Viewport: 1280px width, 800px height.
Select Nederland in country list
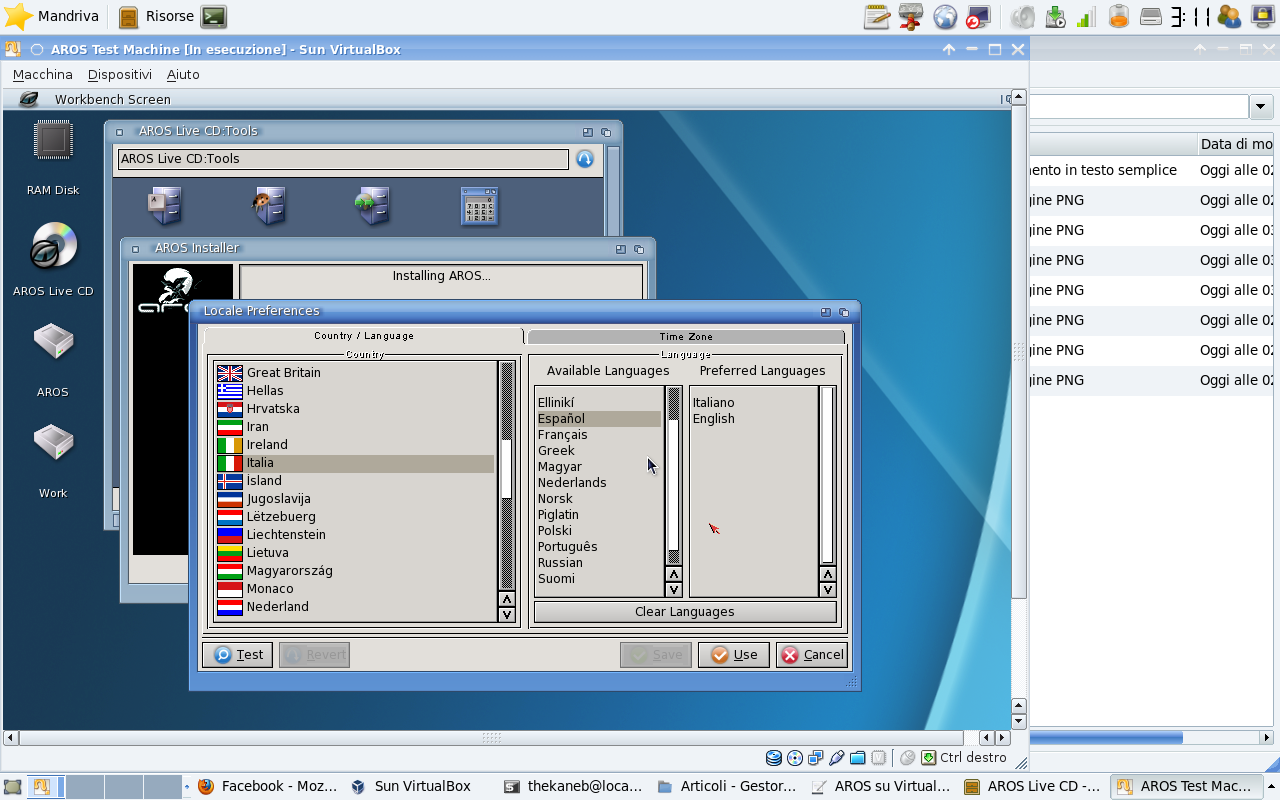[x=355, y=607]
